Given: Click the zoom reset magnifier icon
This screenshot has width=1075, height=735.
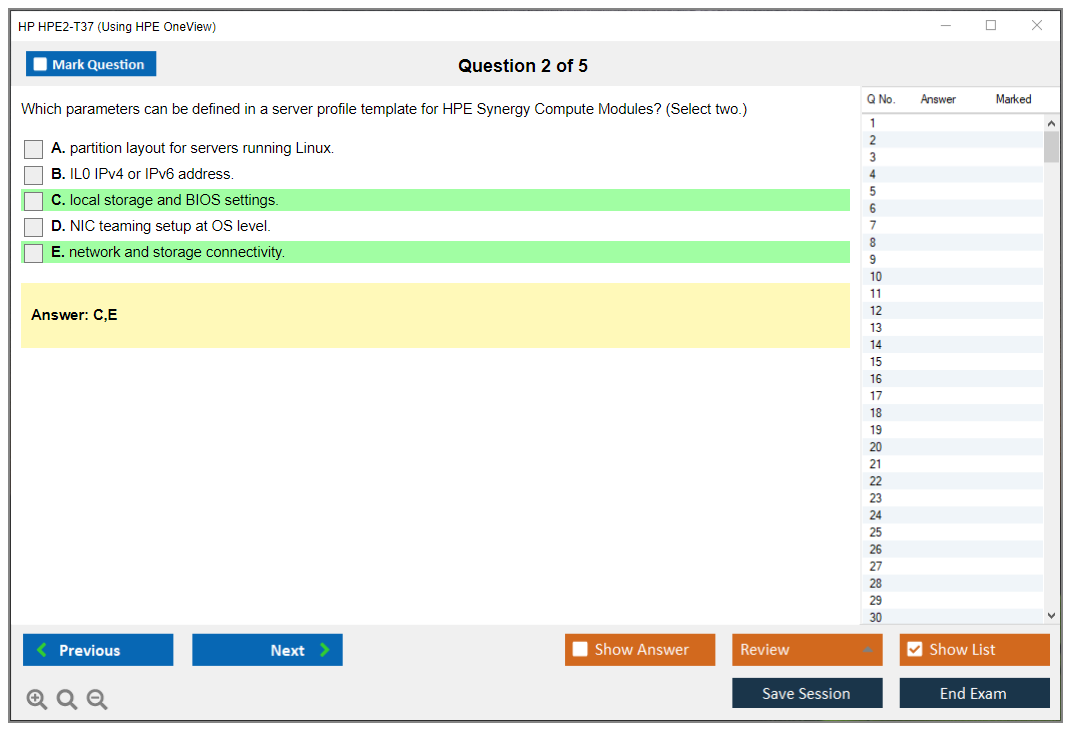Looking at the screenshot, I should (x=67, y=700).
